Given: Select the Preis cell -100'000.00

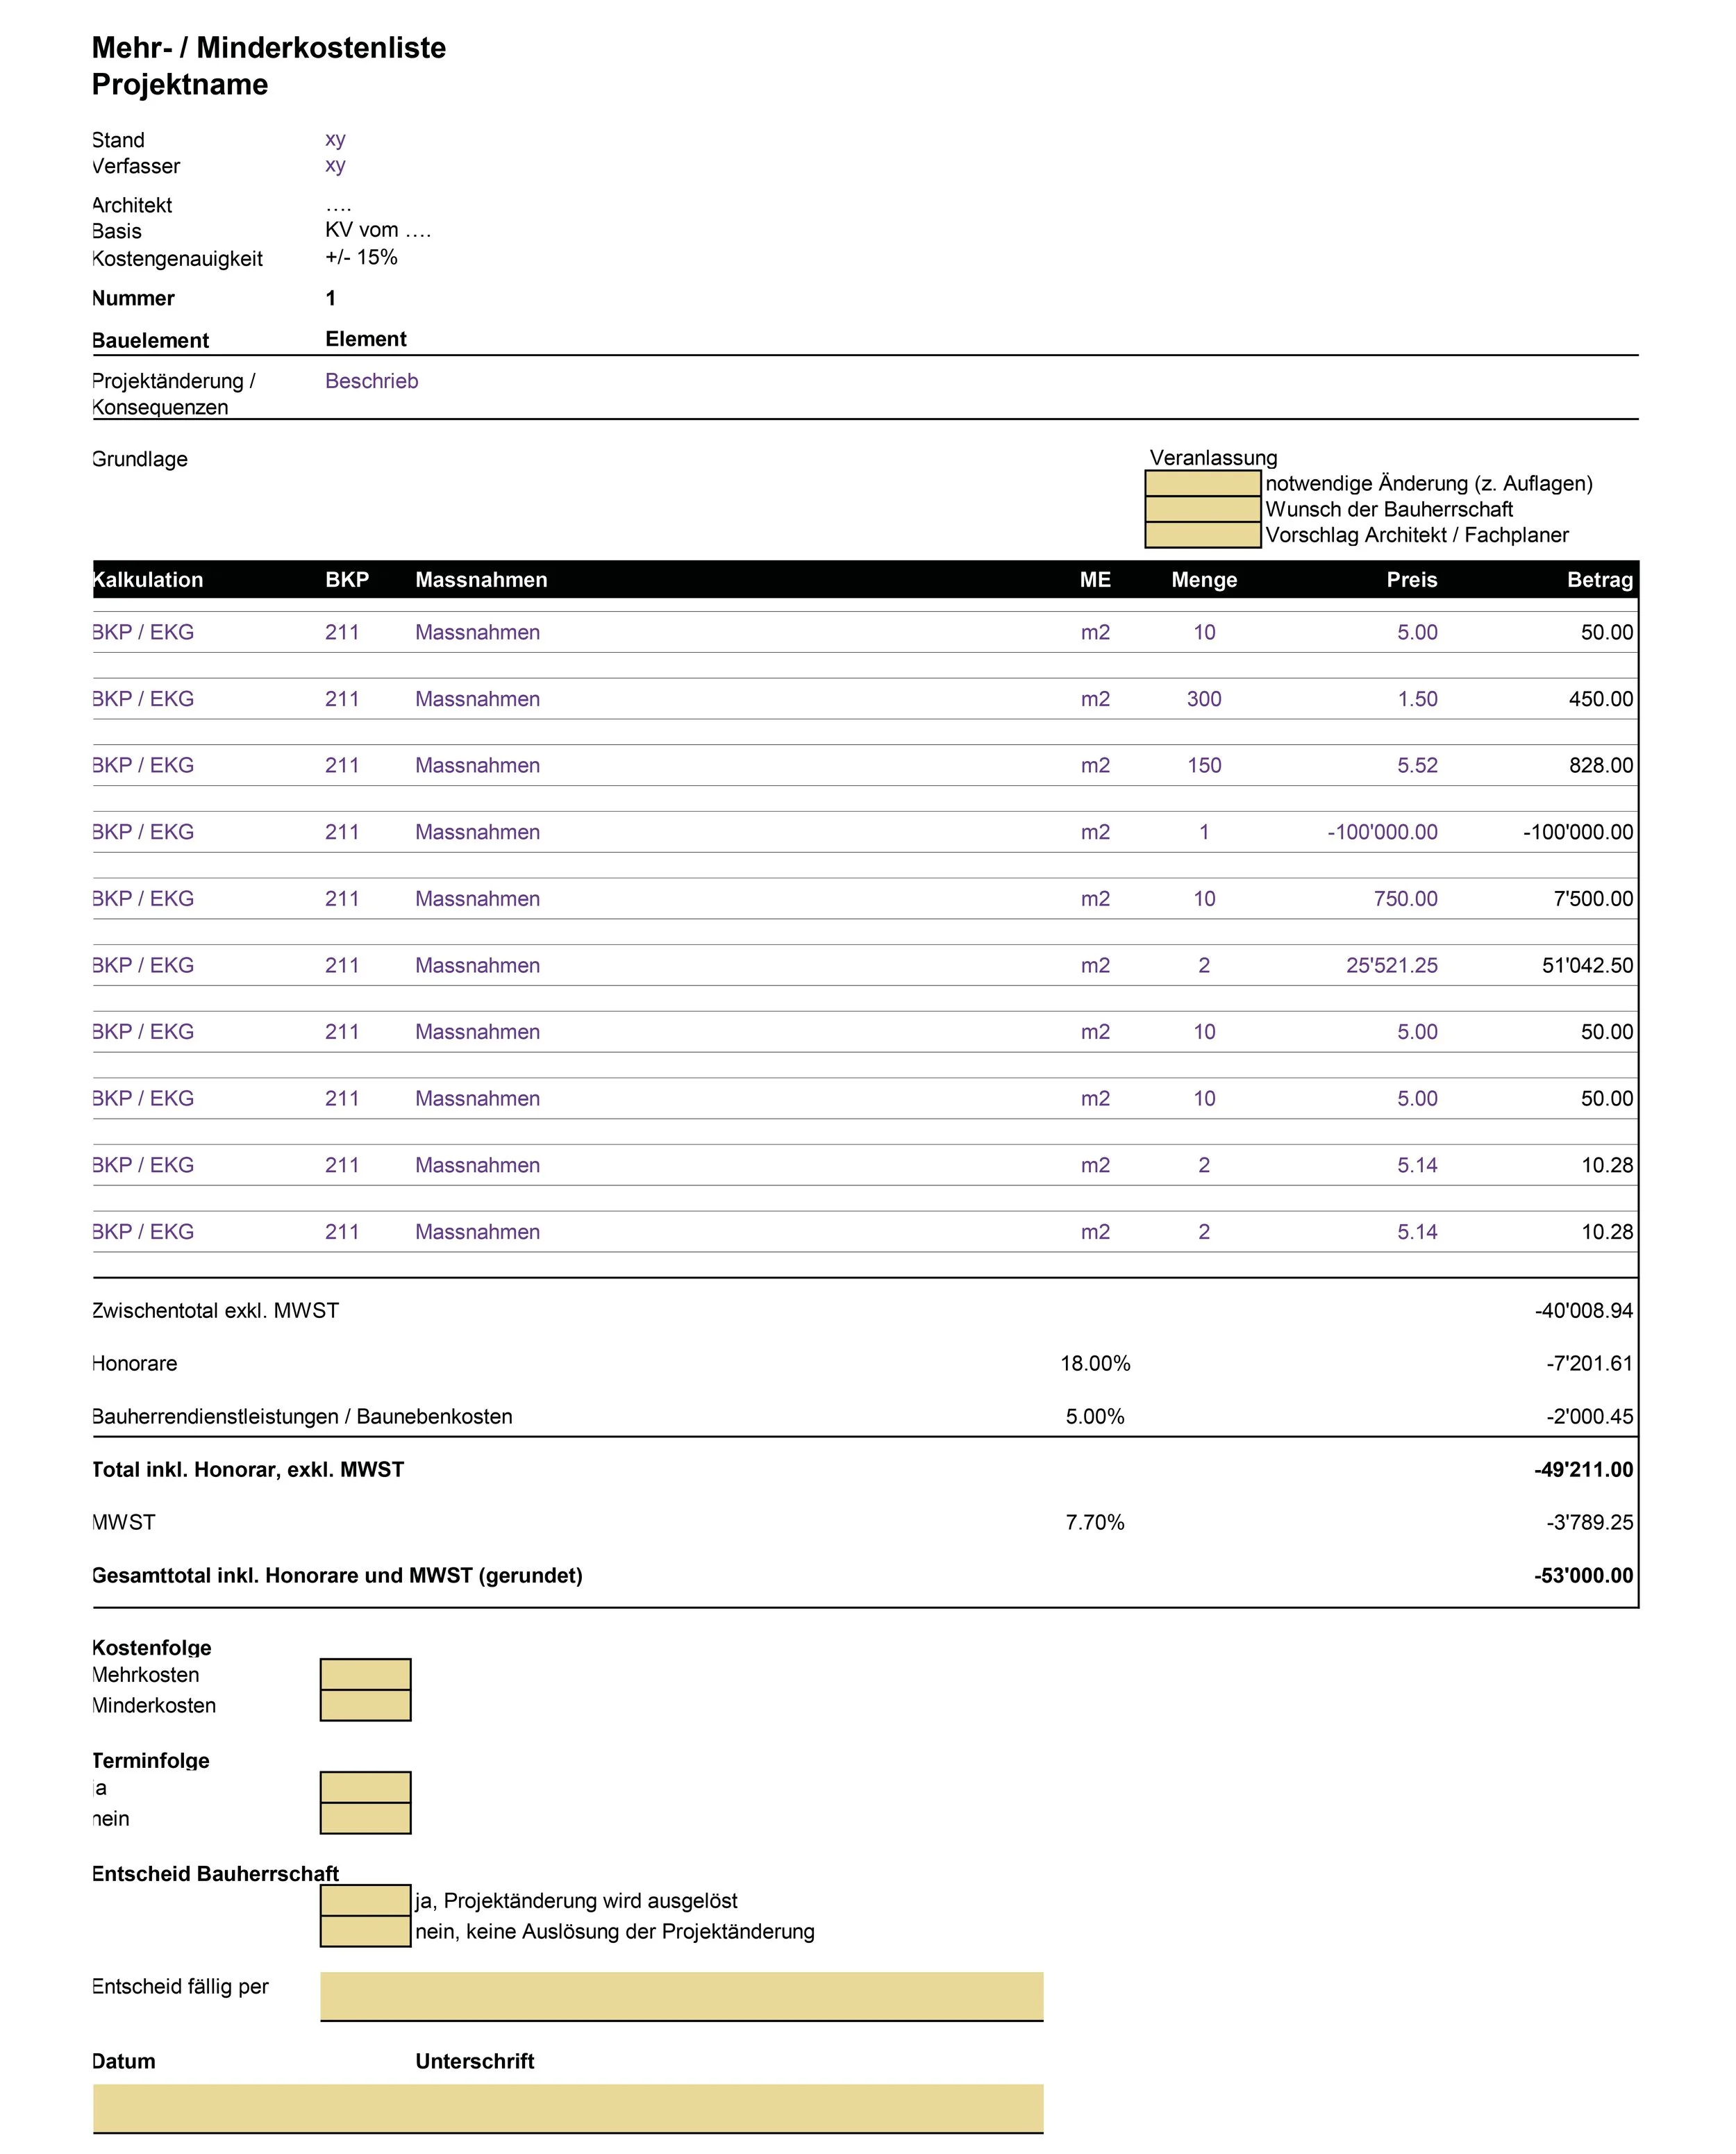Looking at the screenshot, I should [x=1382, y=832].
